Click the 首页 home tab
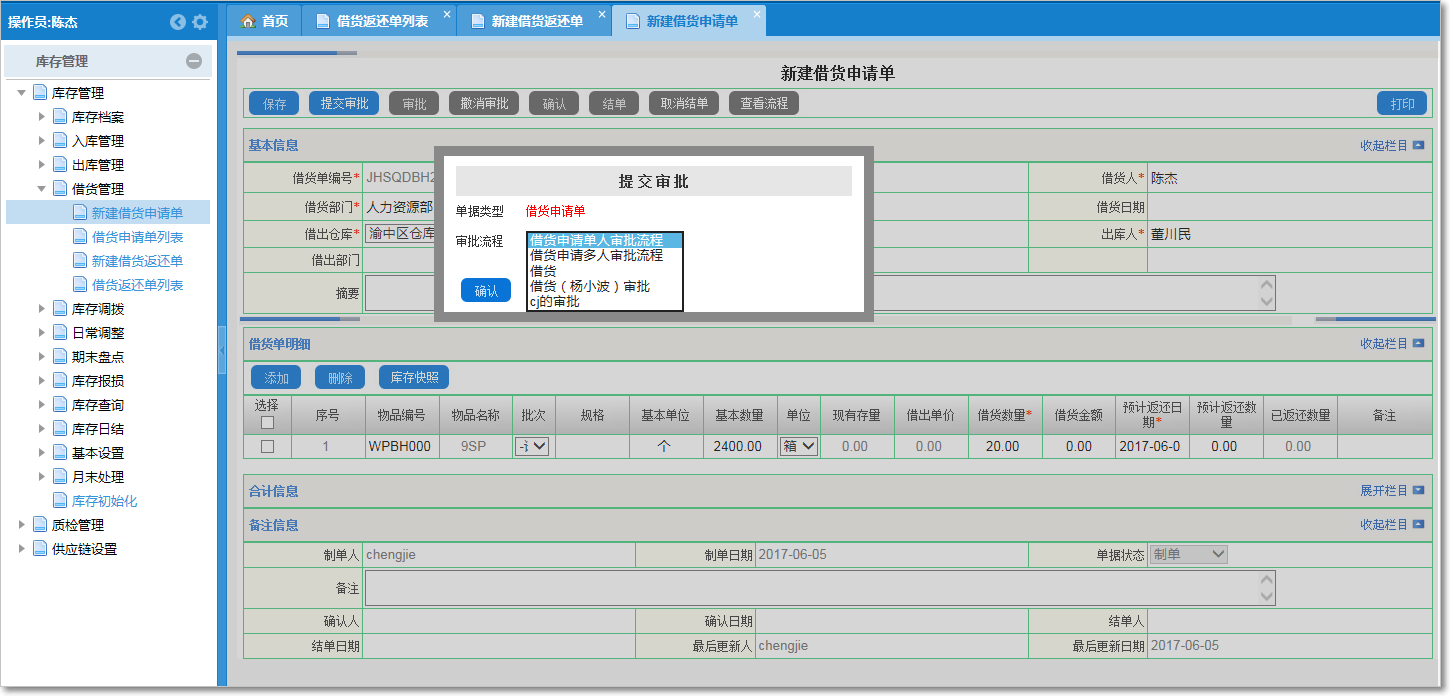The image size is (1450, 696). pyautogui.click(x=265, y=21)
